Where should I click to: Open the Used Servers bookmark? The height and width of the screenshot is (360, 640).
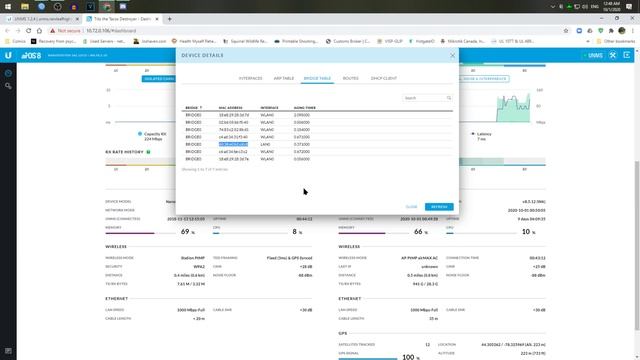(x=104, y=41)
